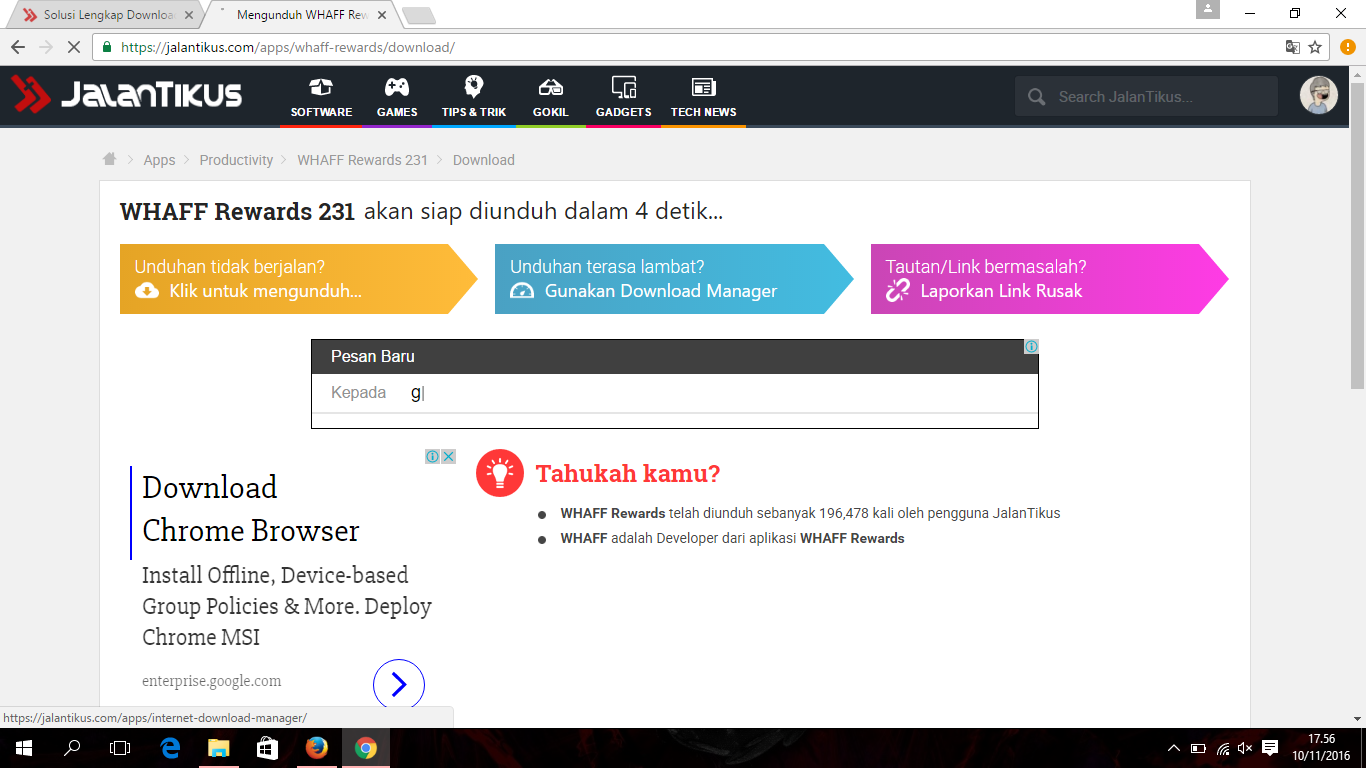
Task: Open the Windows Store taskbar icon
Action: tap(267, 748)
